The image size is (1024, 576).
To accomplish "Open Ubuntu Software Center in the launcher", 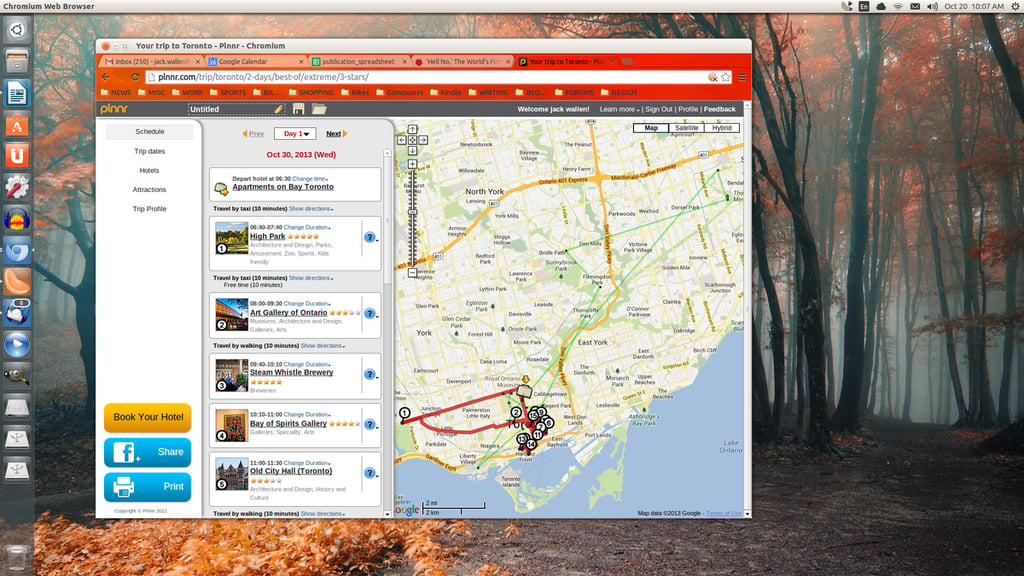I will (x=17, y=124).
